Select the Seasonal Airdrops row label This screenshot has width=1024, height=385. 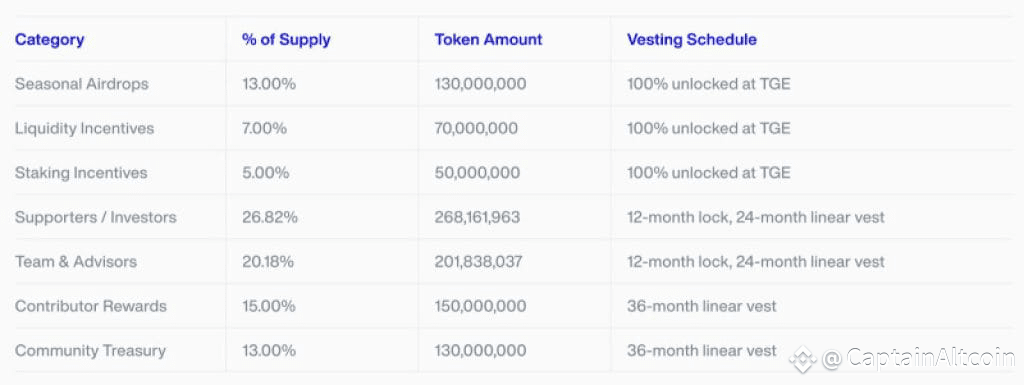pos(82,84)
